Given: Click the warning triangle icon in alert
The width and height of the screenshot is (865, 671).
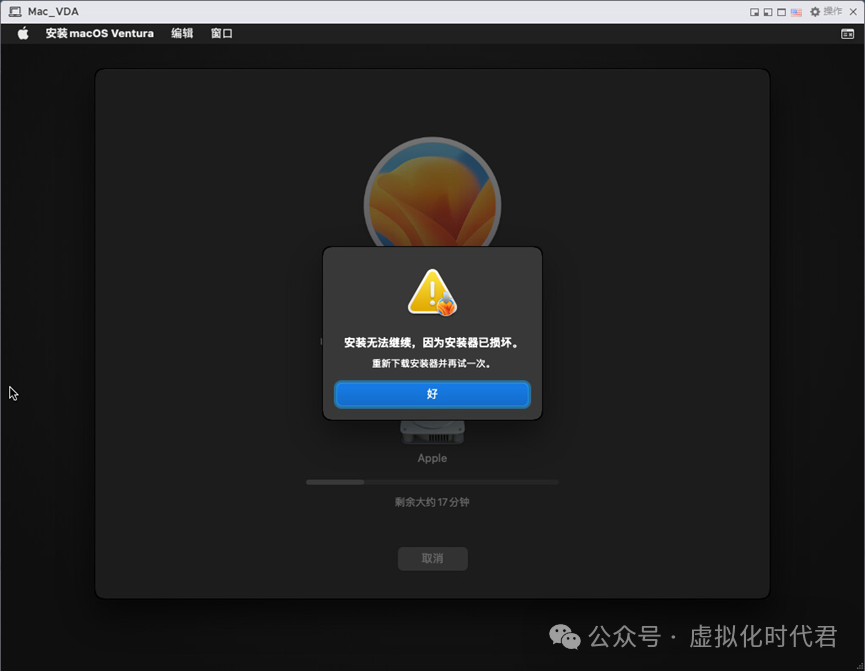Looking at the screenshot, I should click(432, 292).
